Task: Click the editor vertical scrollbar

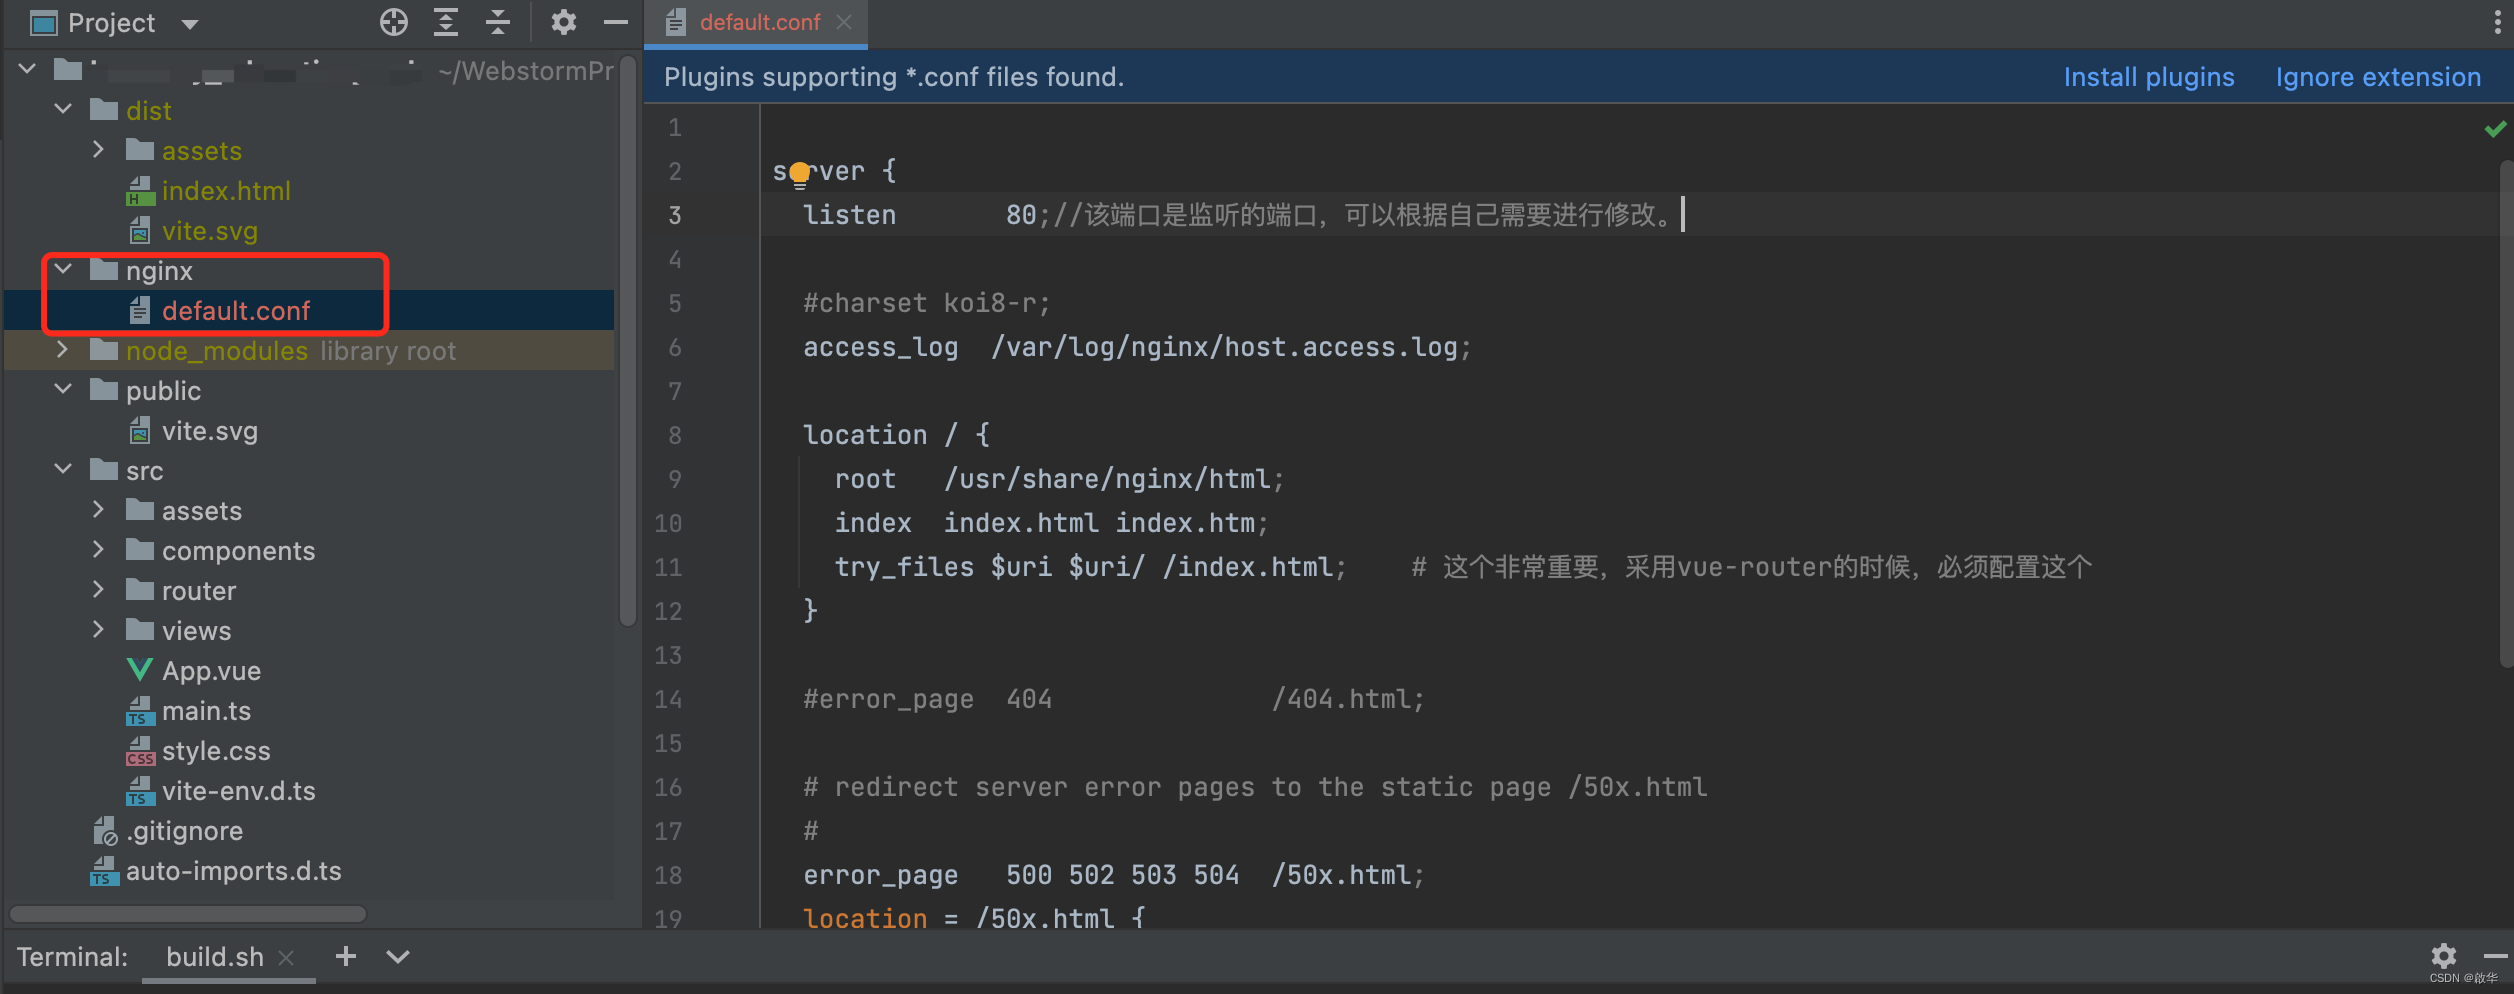Action: click(x=2505, y=412)
